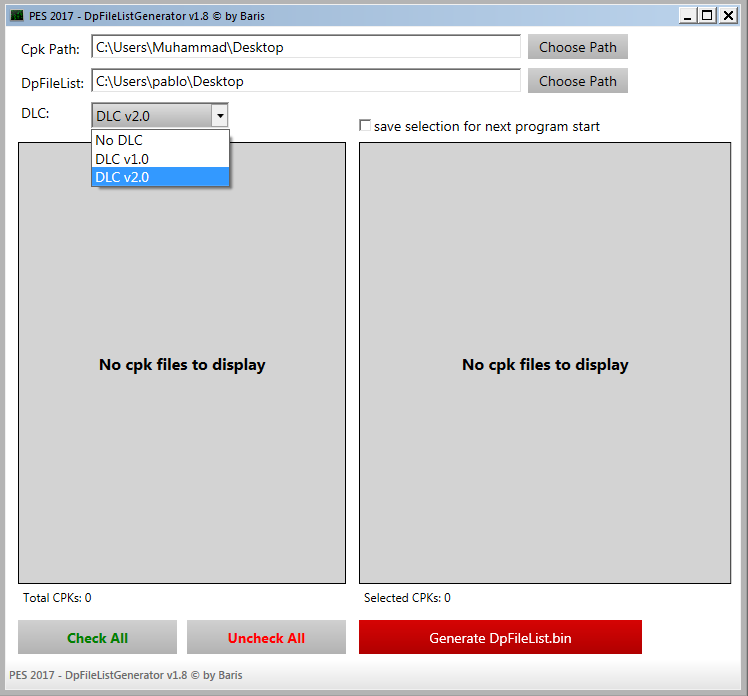Click into the Cpk Path input field

306,47
